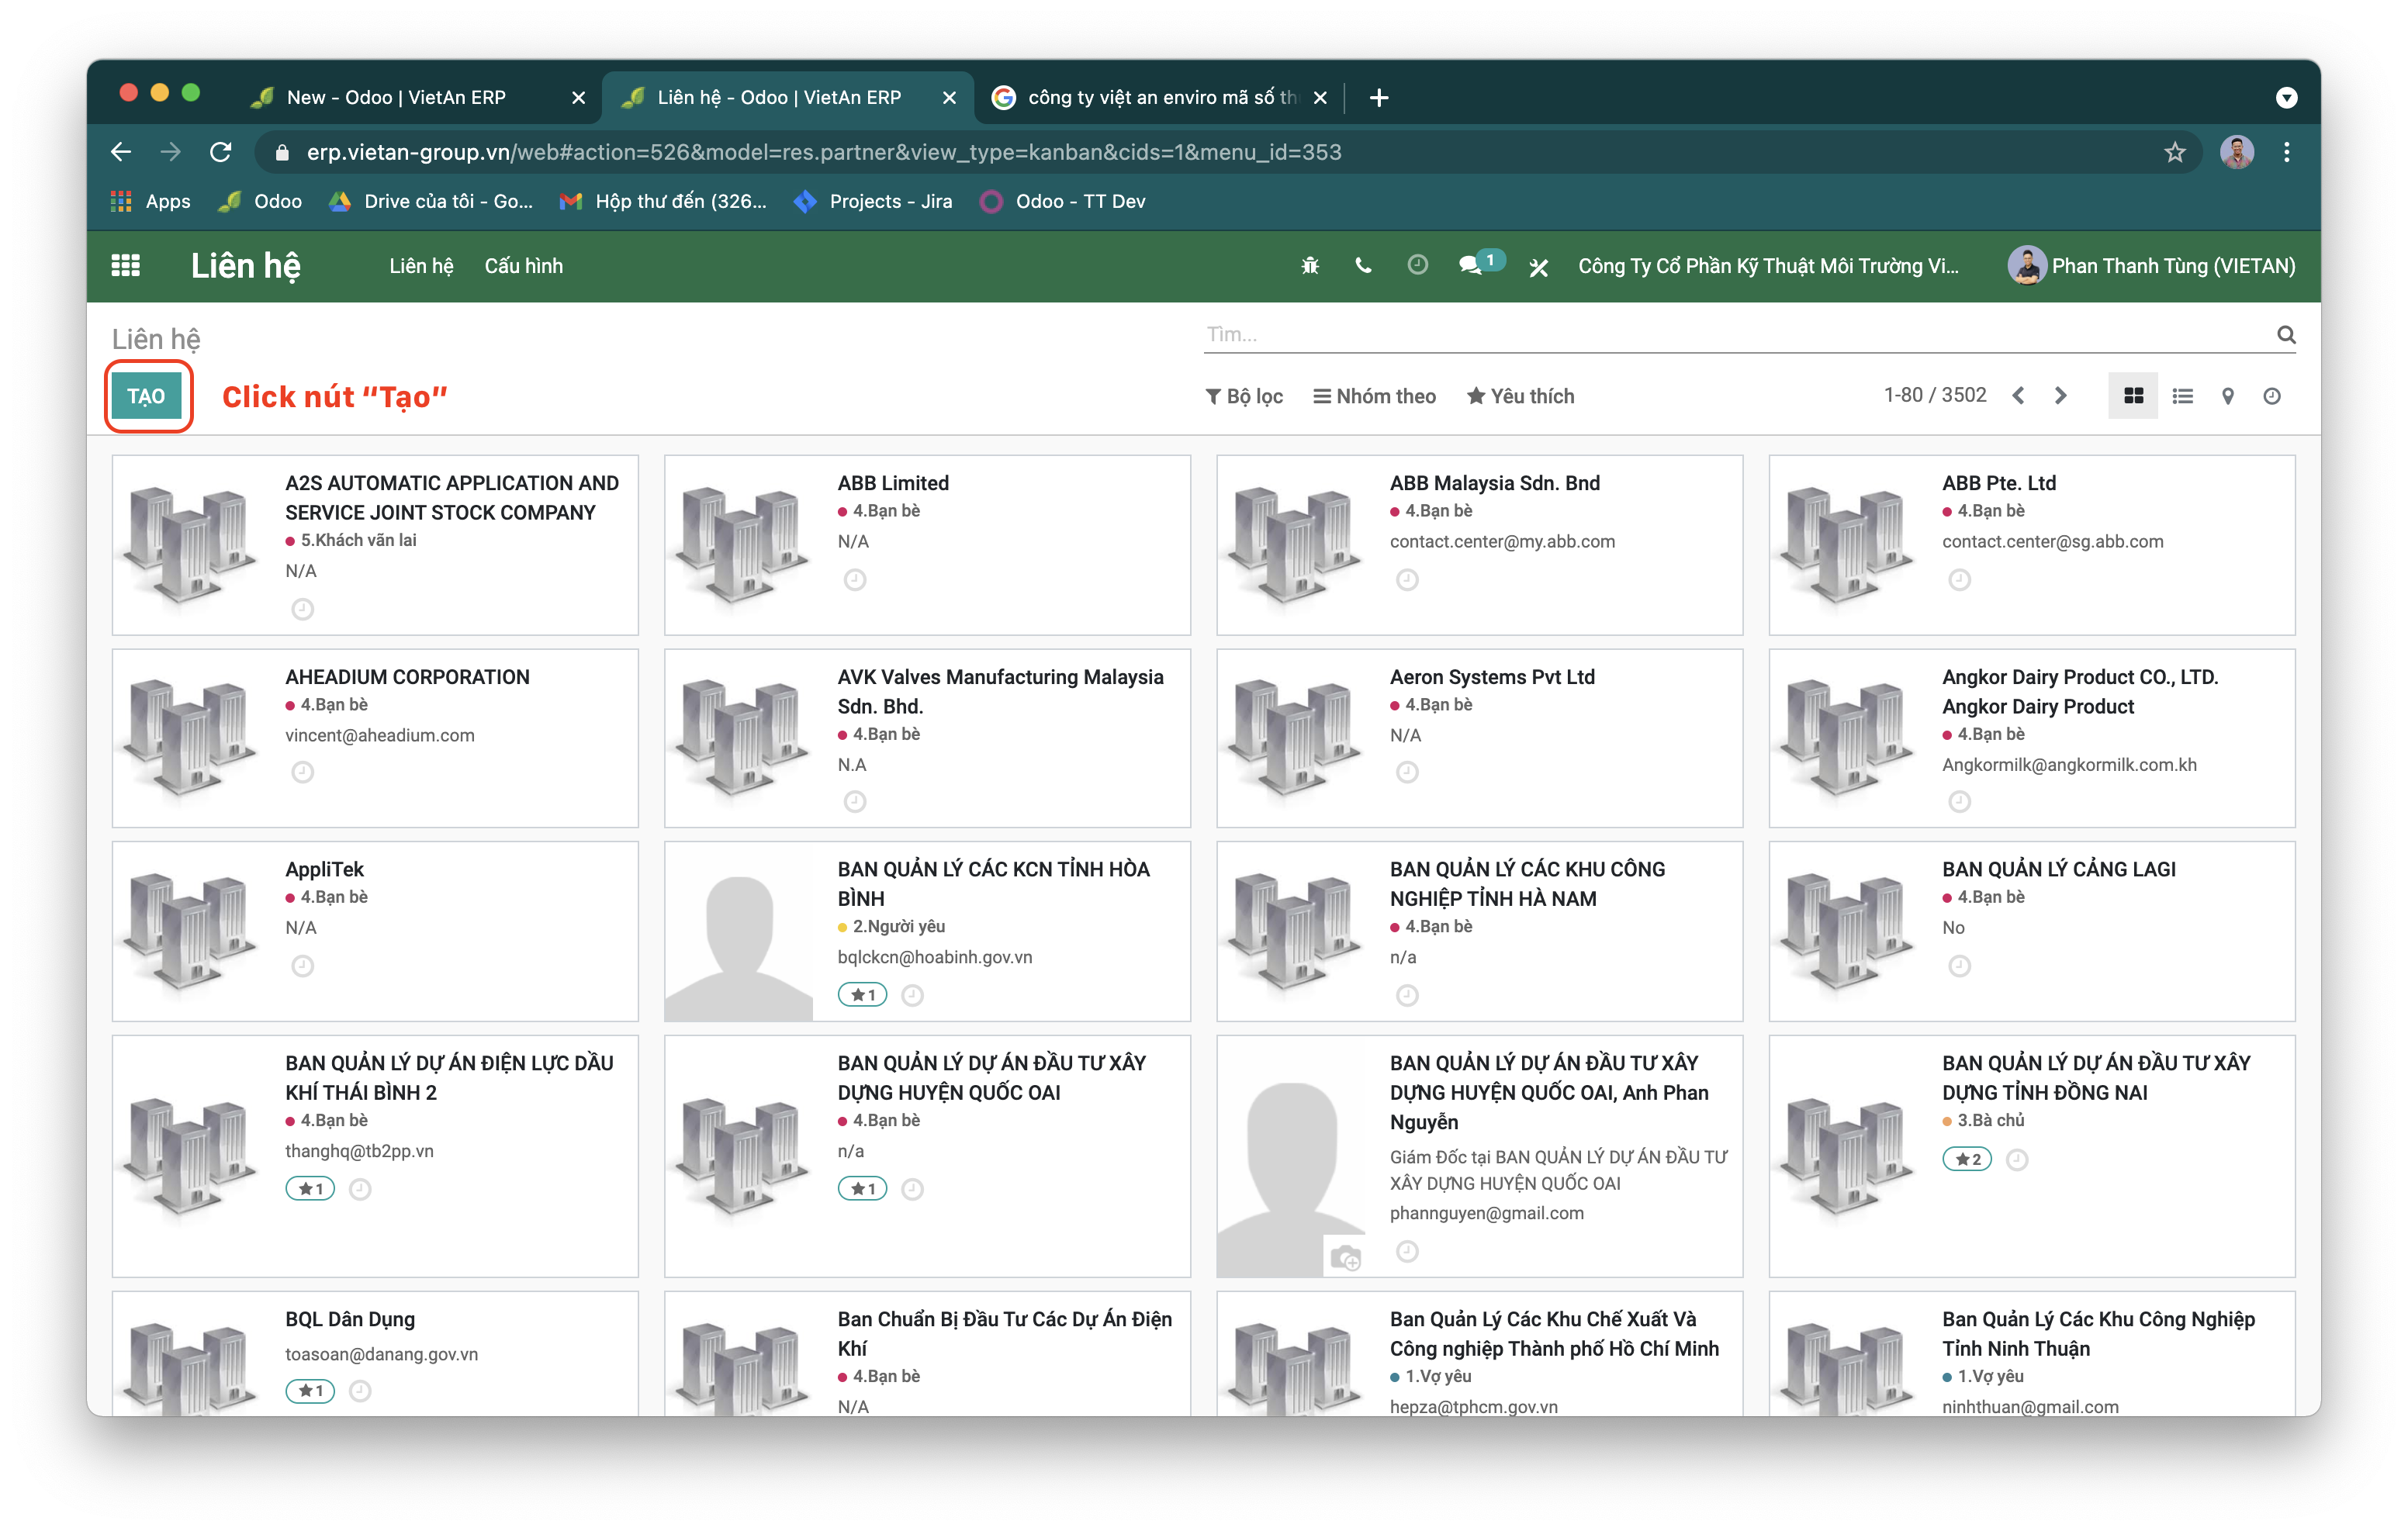The width and height of the screenshot is (2408, 1531).
Task: Switch to the New - Odoo browser tab
Action: tap(396, 97)
